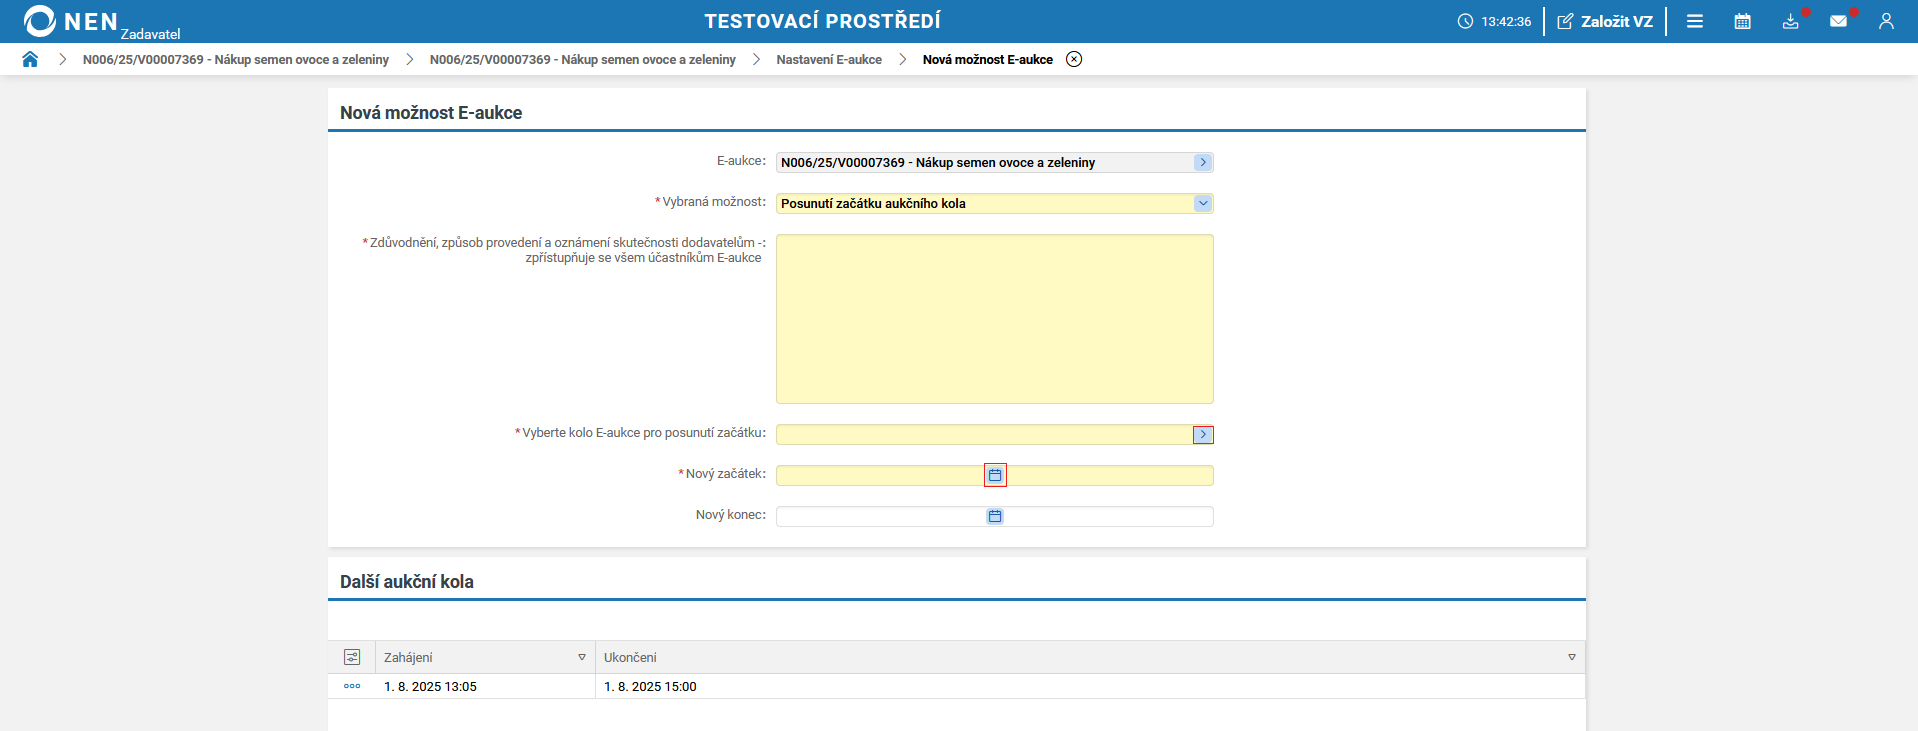Expand the Vybraná možnost dropdown
The width and height of the screenshot is (1918, 731).
pyautogui.click(x=1202, y=203)
